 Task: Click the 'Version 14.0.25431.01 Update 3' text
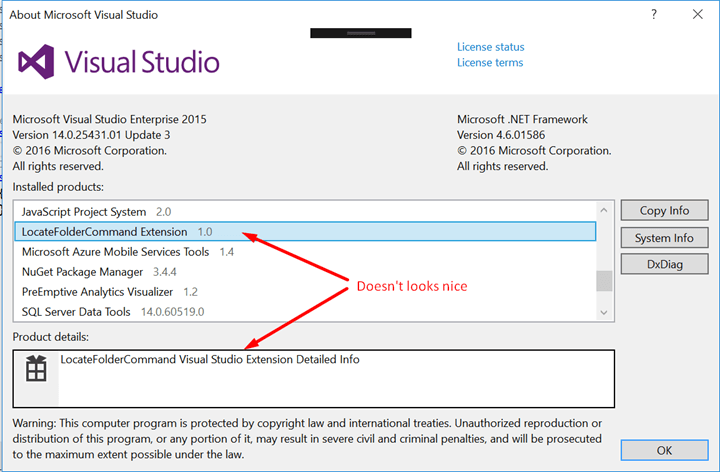pos(91,135)
